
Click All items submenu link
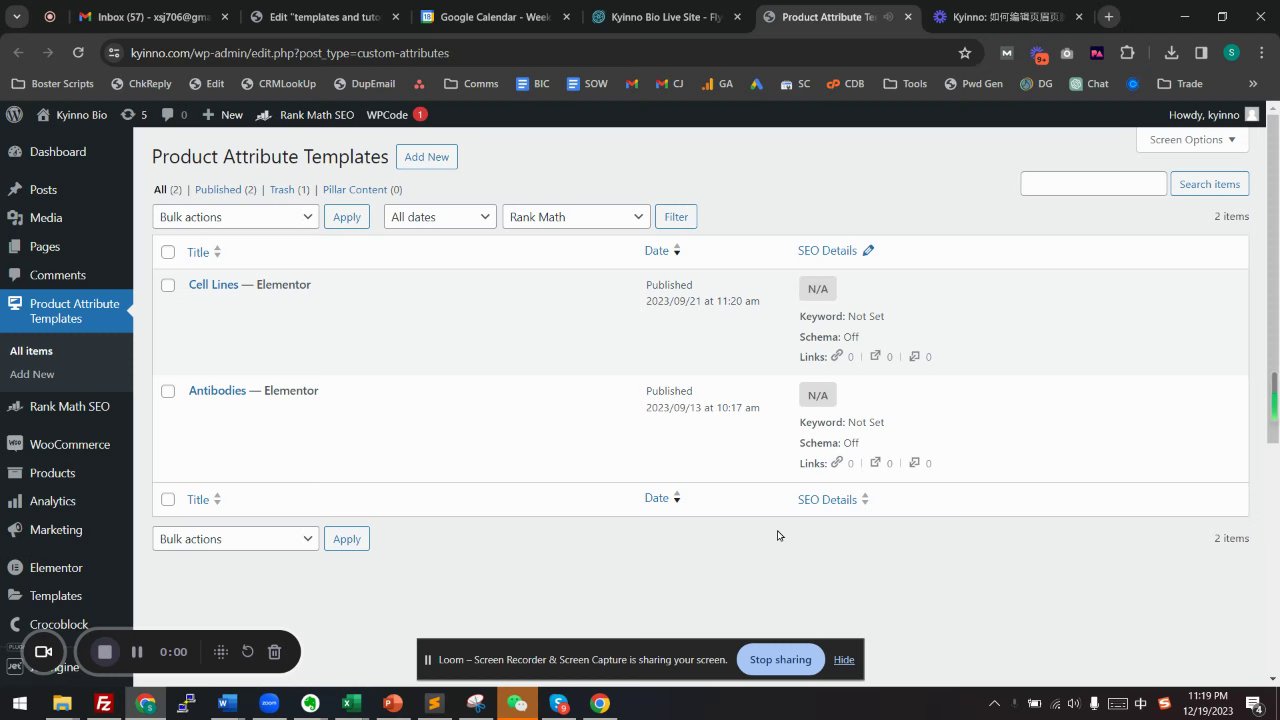pyautogui.click(x=31, y=351)
